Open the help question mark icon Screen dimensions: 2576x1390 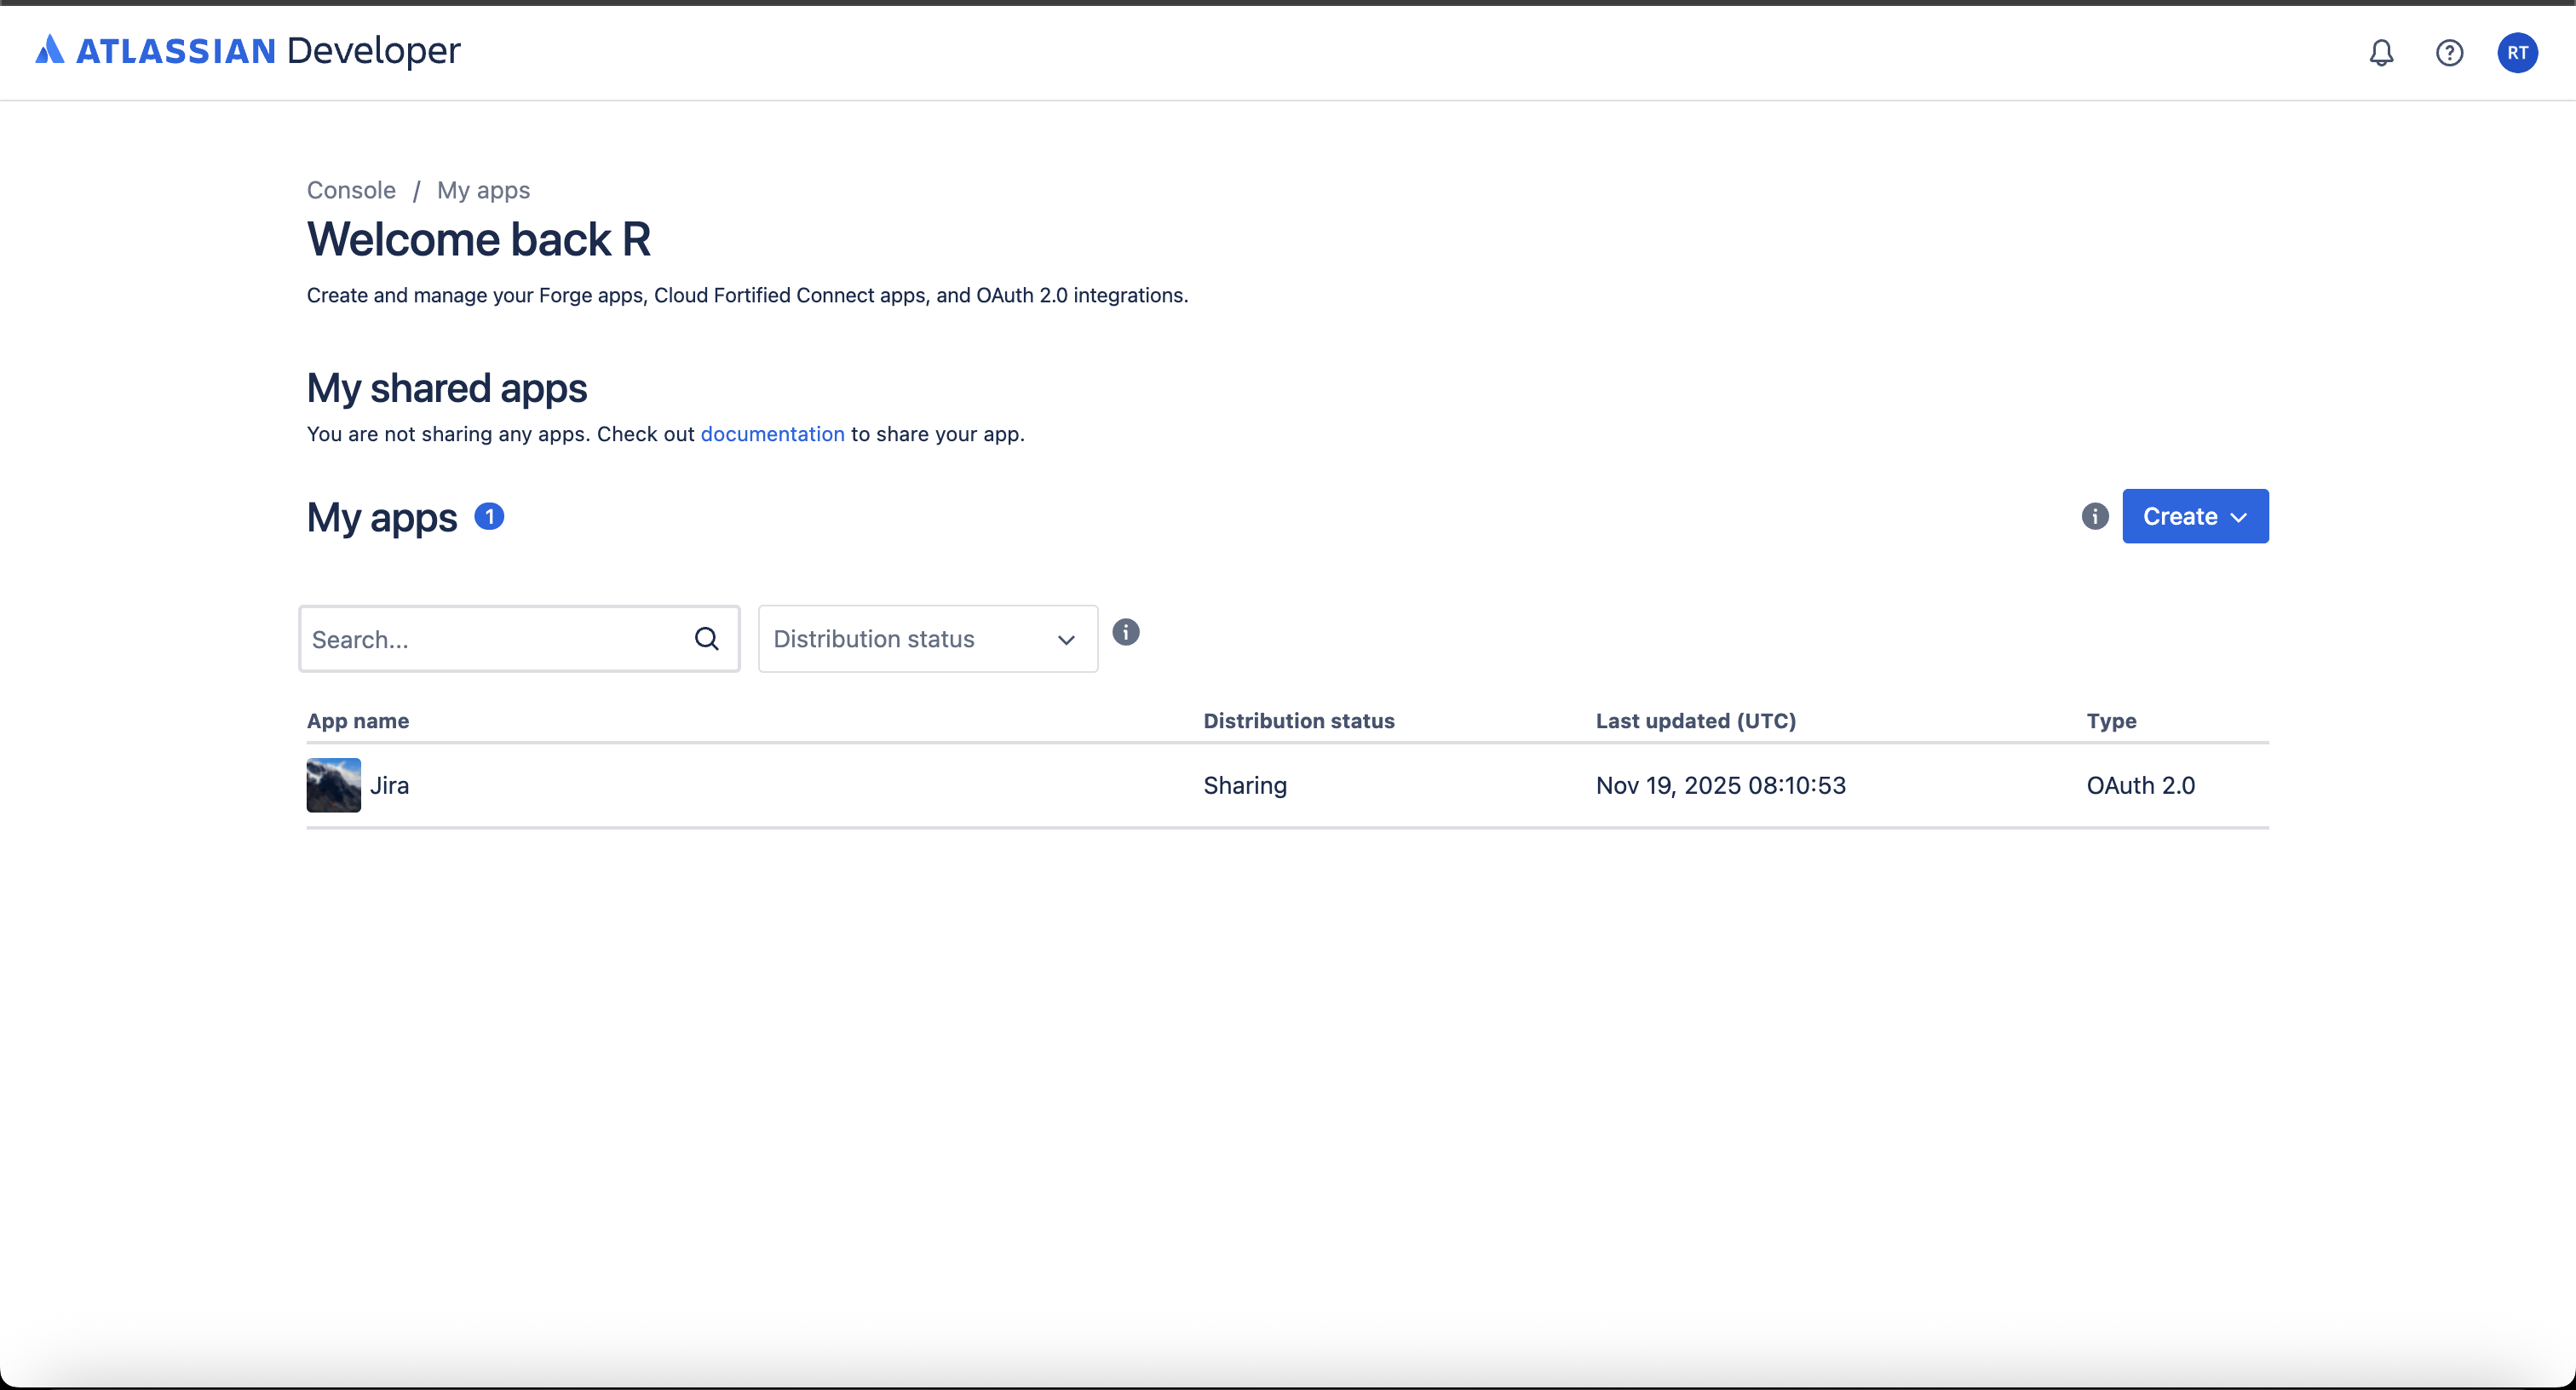(x=2449, y=53)
